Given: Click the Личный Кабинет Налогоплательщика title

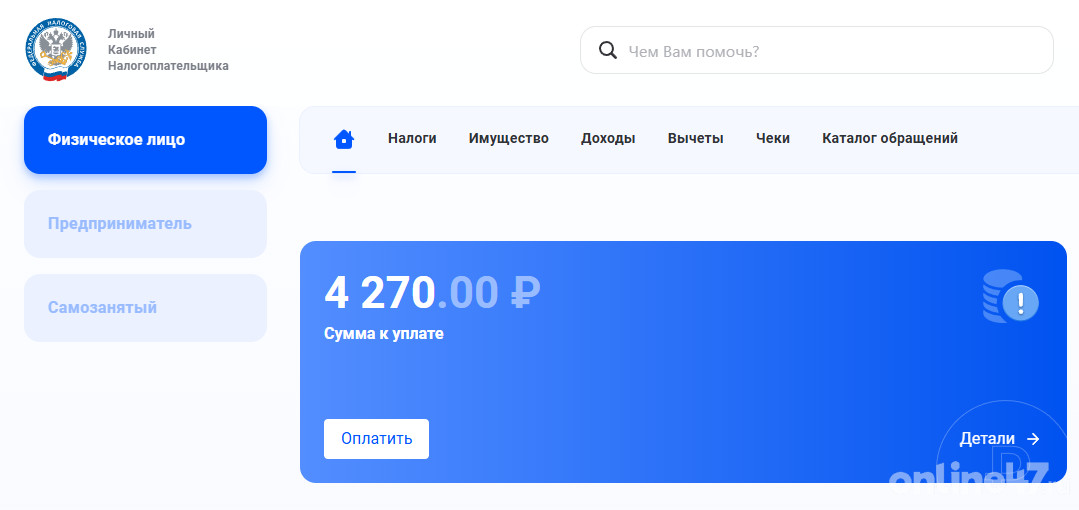Looking at the screenshot, I should tap(167, 50).
